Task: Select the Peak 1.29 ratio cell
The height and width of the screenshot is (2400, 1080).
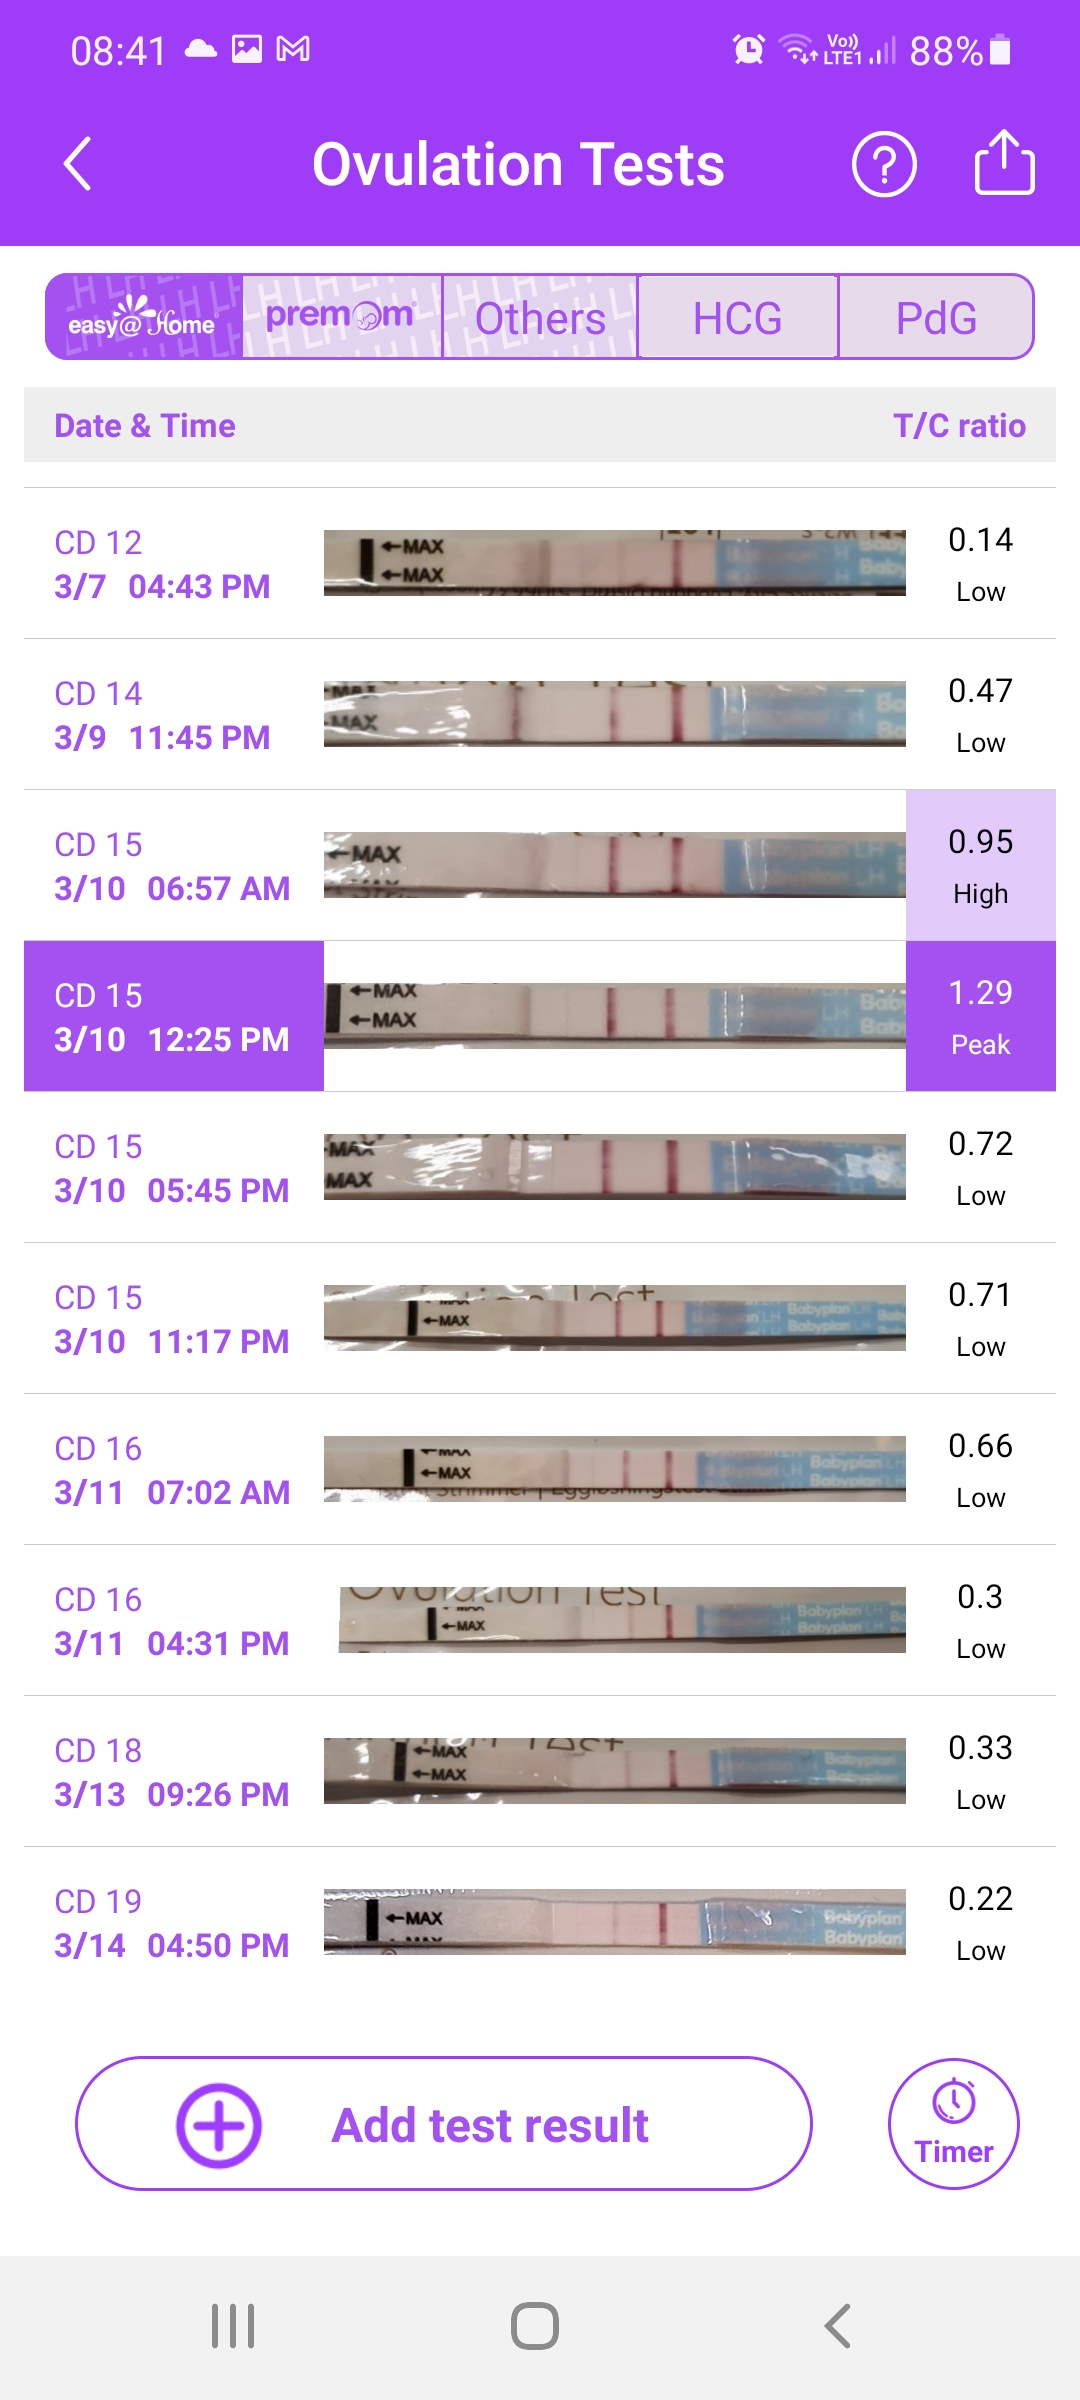Action: point(980,1016)
